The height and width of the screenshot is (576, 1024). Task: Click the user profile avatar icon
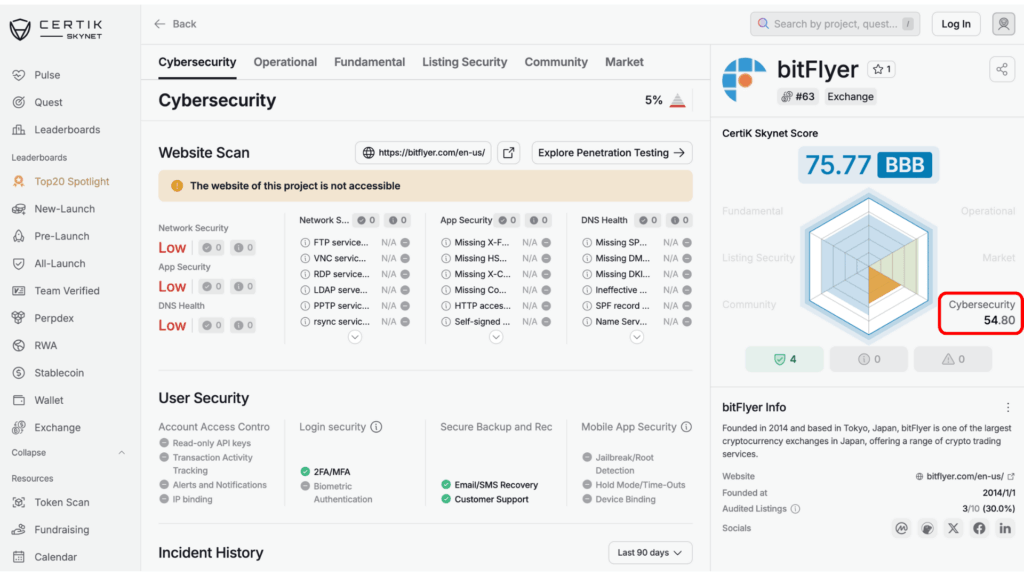[x=1003, y=24]
